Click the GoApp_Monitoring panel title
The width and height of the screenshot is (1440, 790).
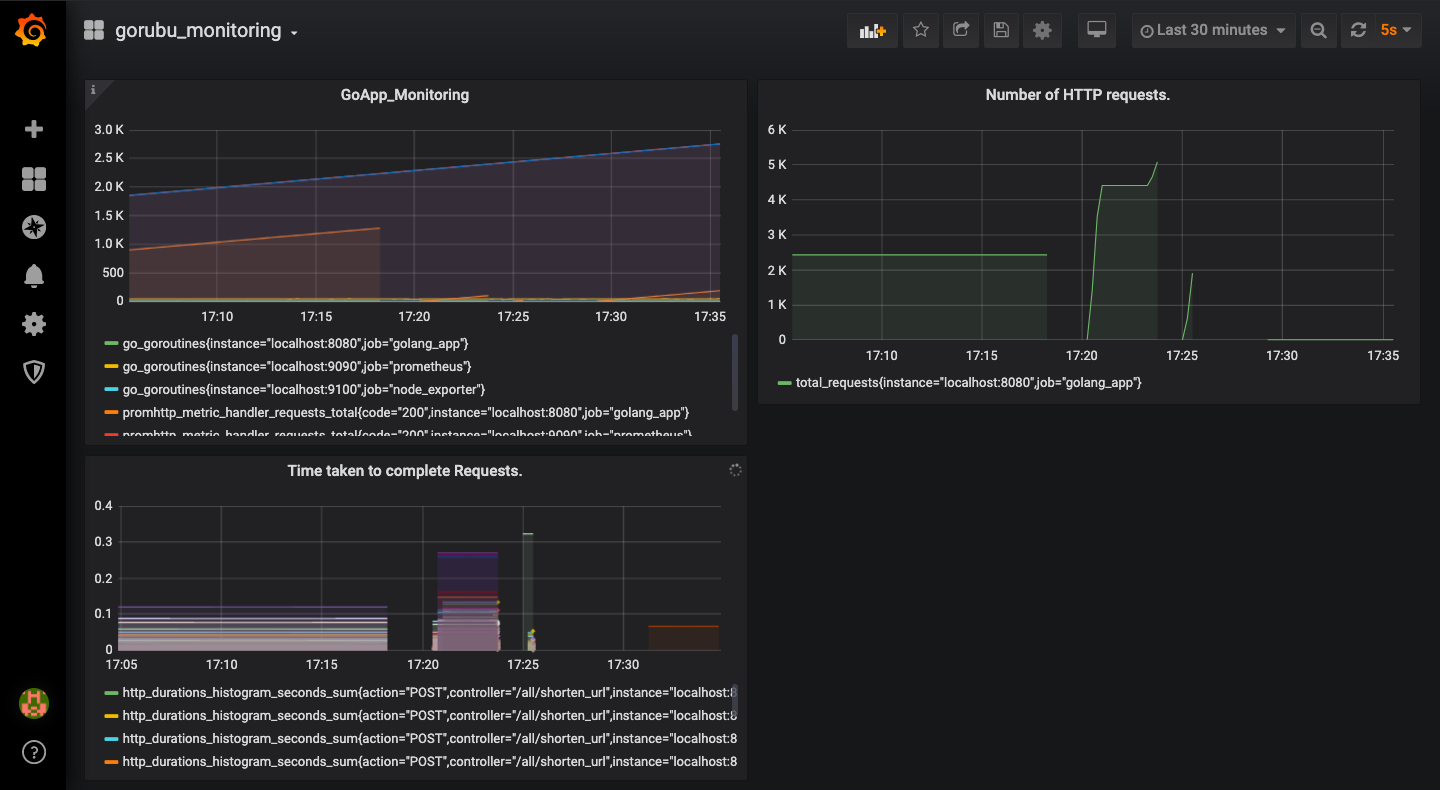point(405,95)
